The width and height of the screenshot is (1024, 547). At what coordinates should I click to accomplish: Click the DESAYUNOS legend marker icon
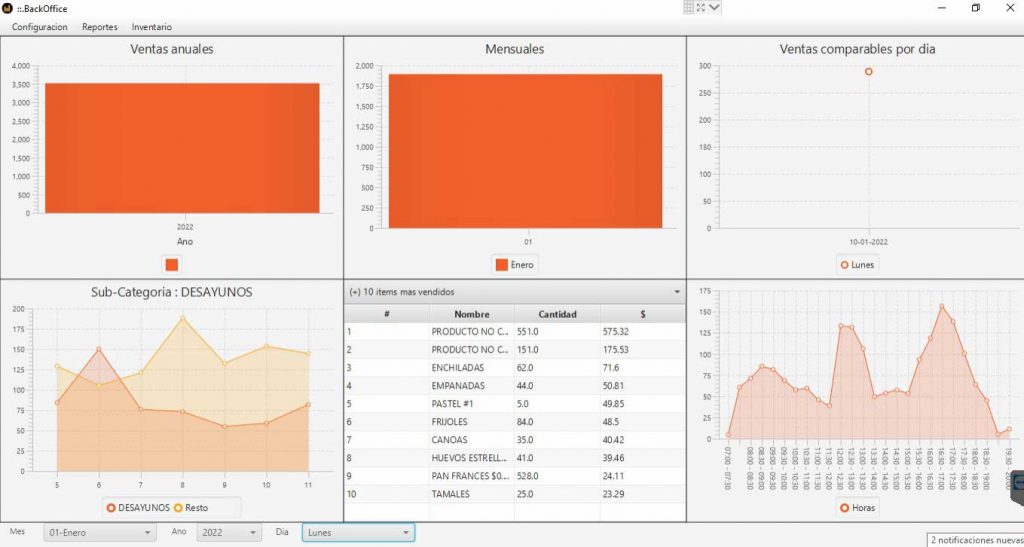[110, 508]
